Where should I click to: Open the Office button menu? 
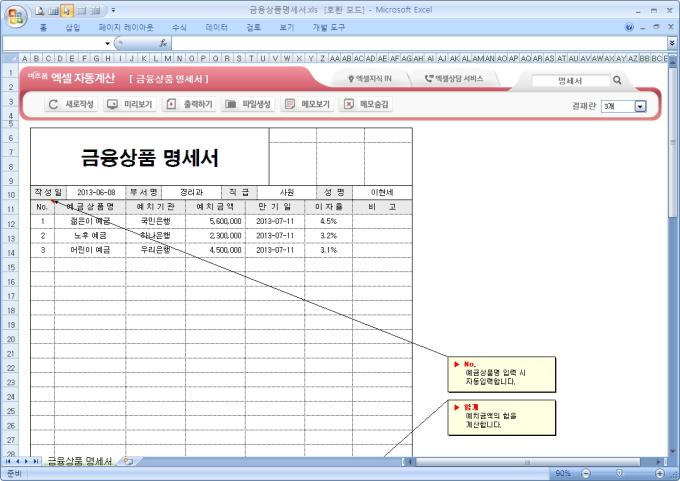(16, 16)
